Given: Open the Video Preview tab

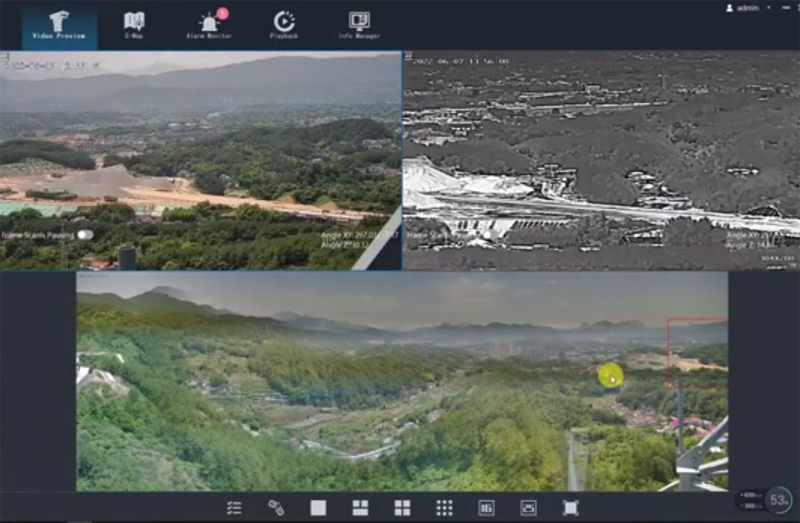Looking at the screenshot, I should tap(59, 25).
